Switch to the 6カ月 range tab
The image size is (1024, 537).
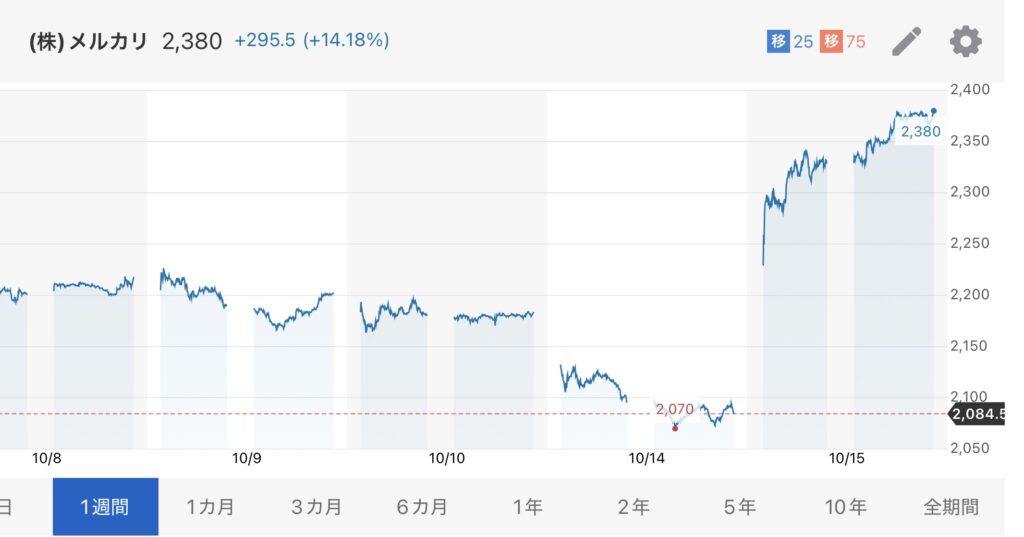click(422, 507)
